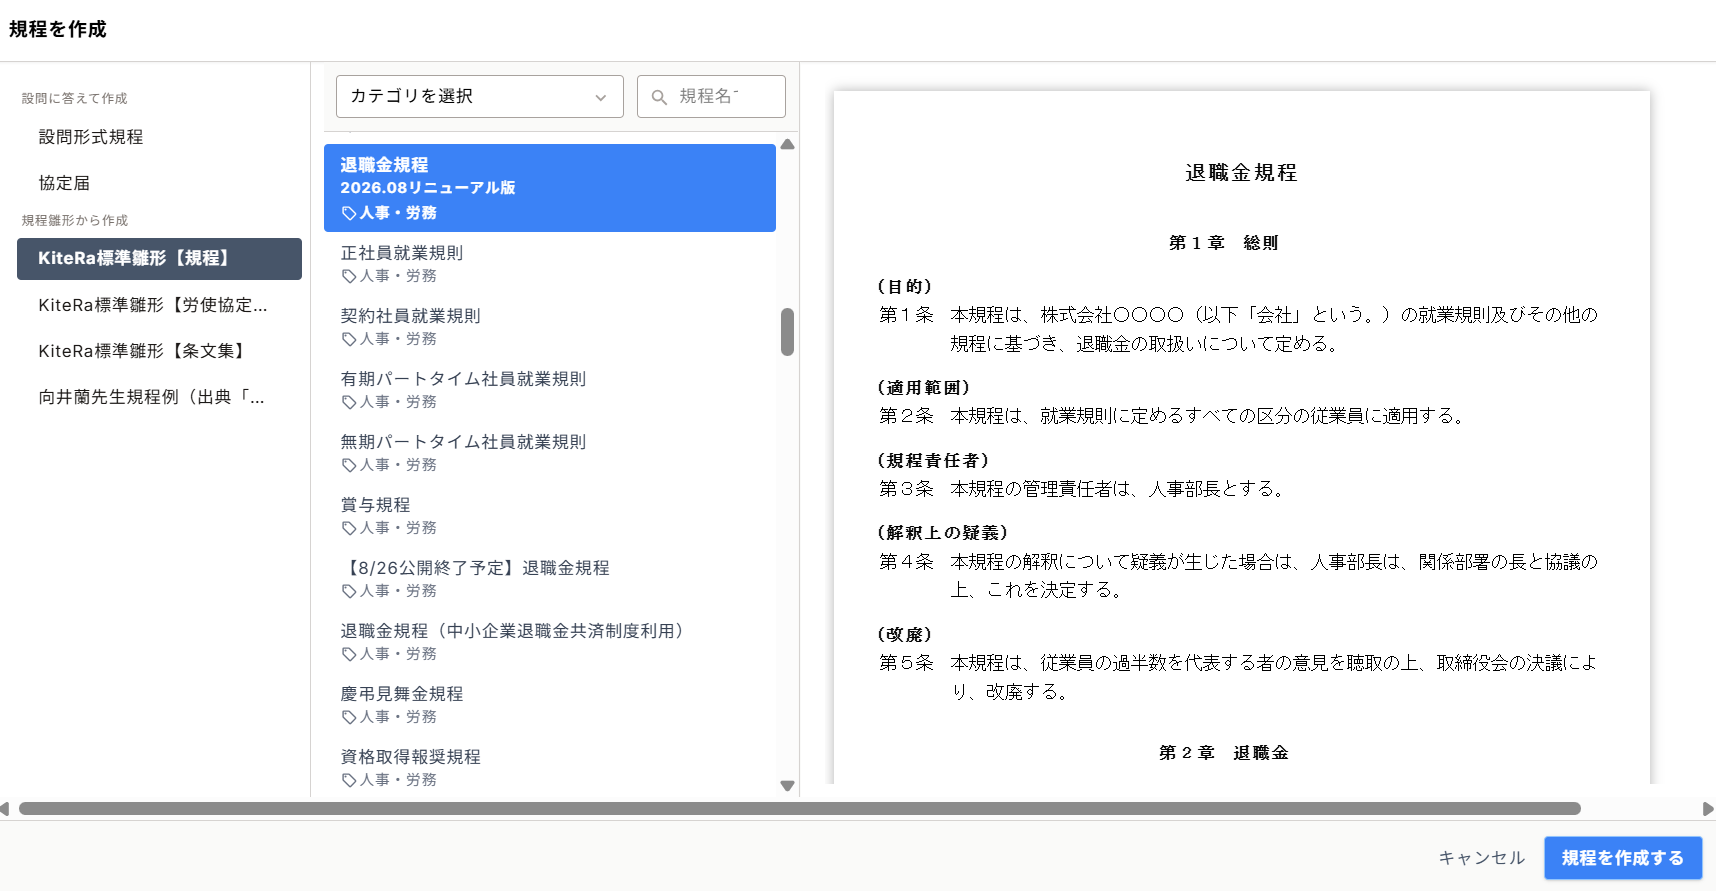1716x891 pixels.
Task: Click the horizontal scroll right arrow
Action: [x=1708, y=809]
